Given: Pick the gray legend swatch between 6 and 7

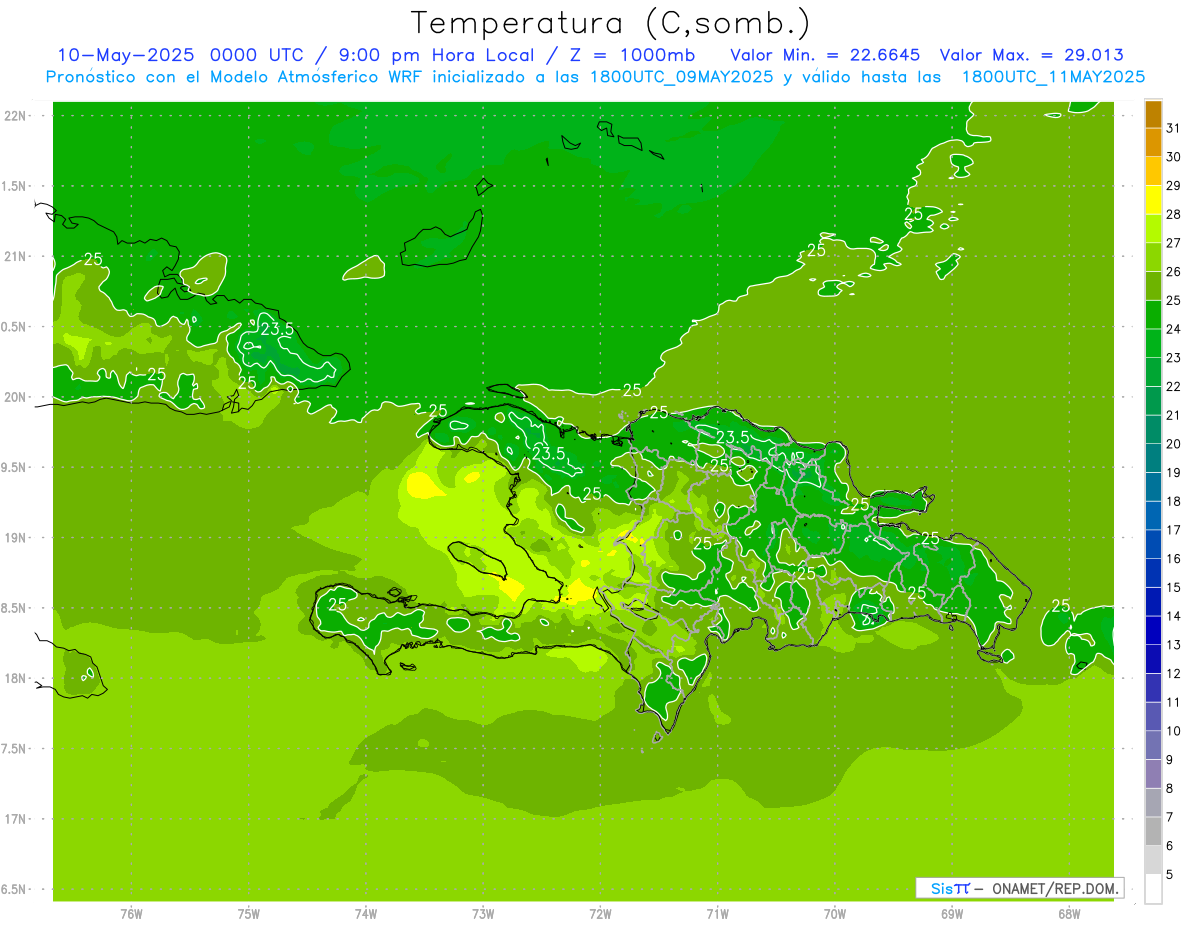Looking at the screenshot, I should (1153, 832).
